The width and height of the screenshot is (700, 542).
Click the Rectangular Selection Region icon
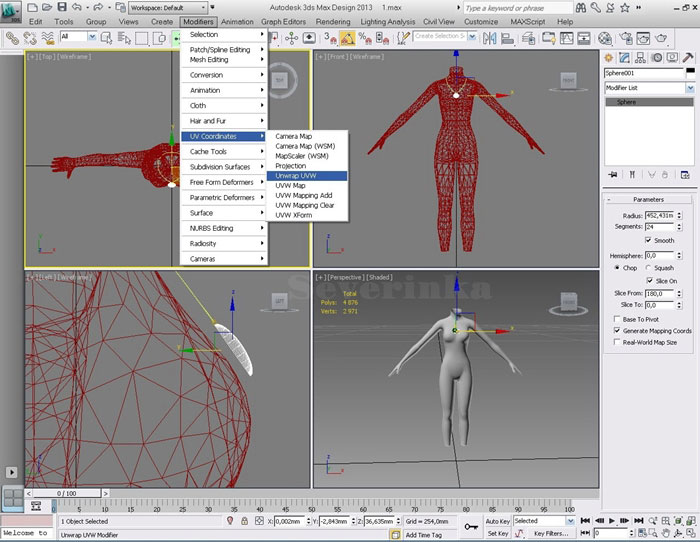[x=142, y=38]
